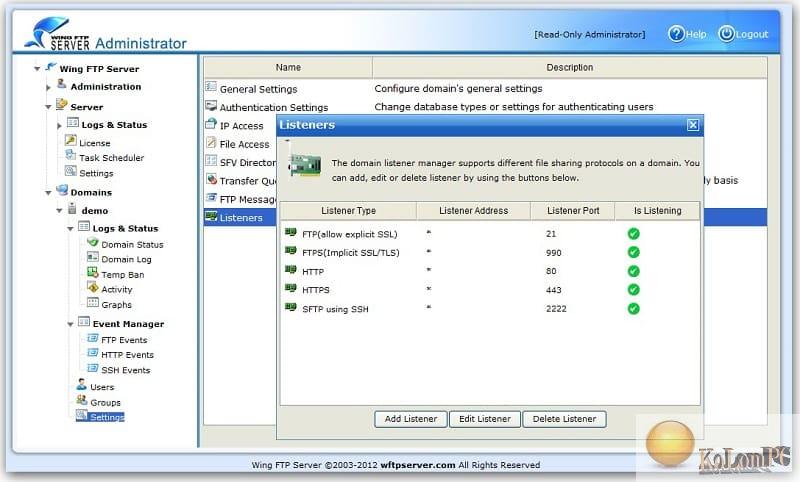The height and width of the screenshot is (482, 800).
Task: Click the Domain Log icon
Action: [93, 257]
